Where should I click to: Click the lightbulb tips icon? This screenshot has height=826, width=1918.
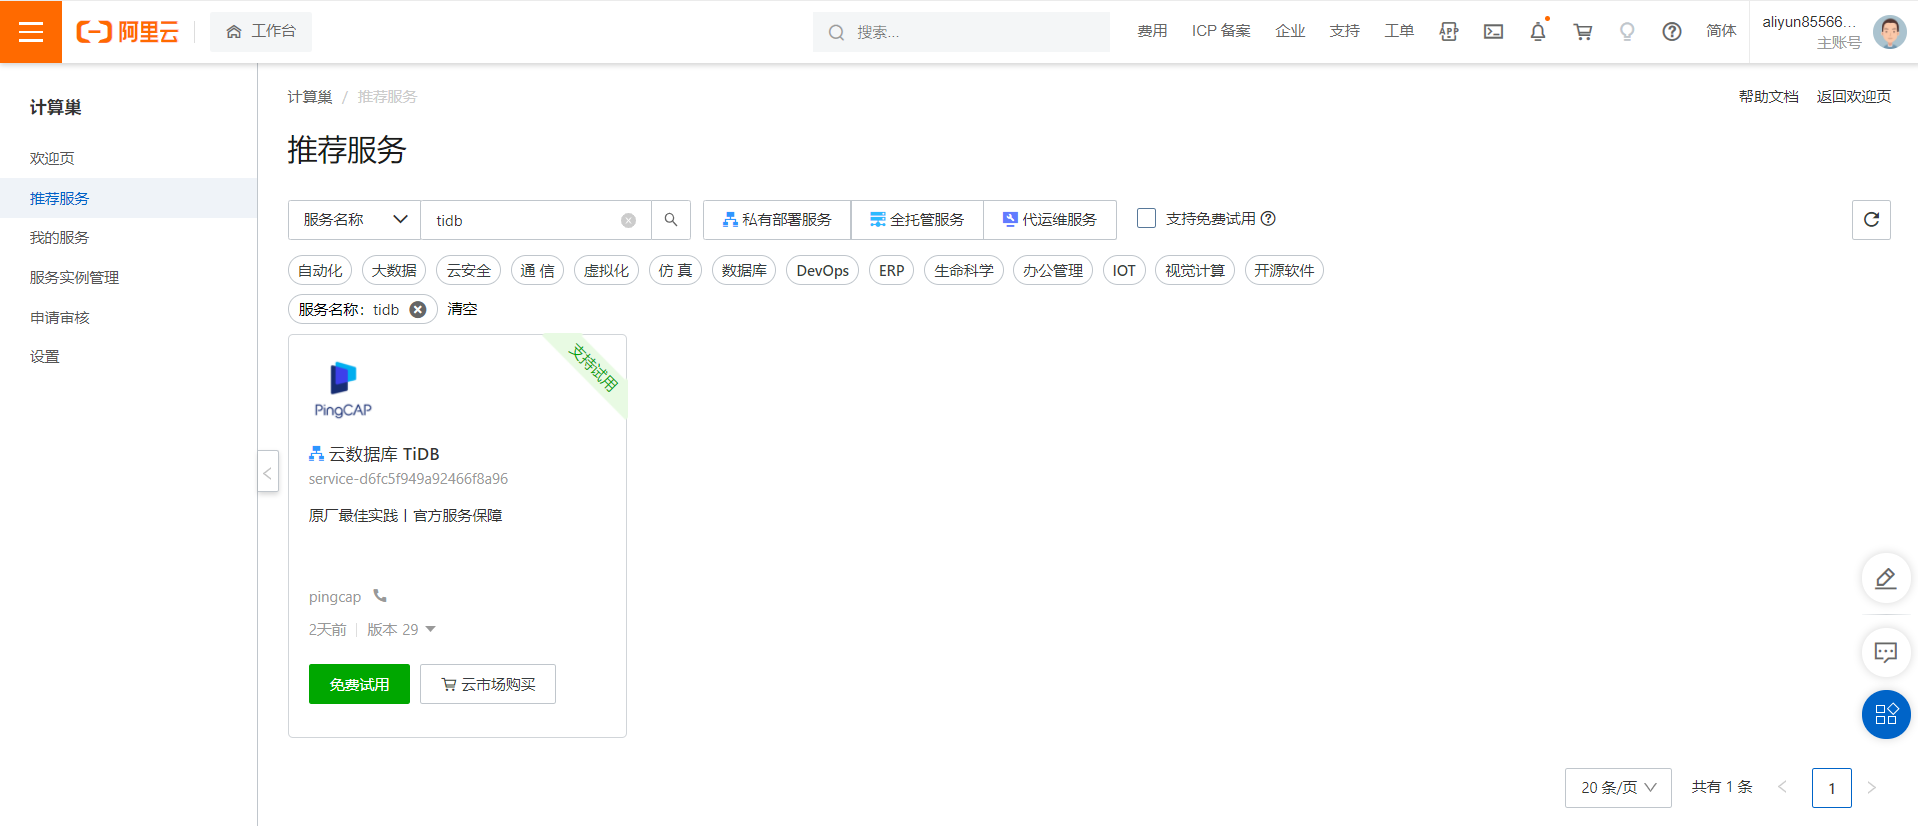[1627, 32]
